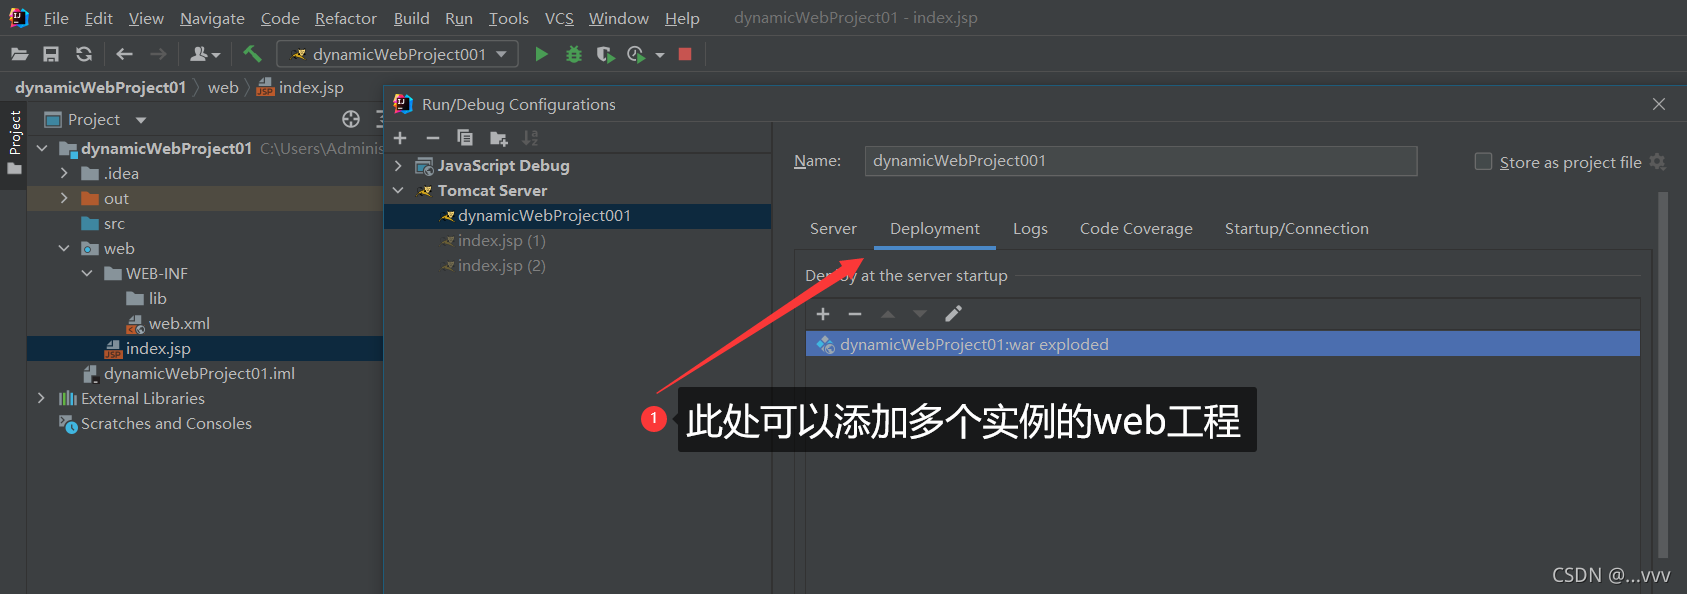Move artifact up with up arrow
Screen dimensions: 1687x594
point(888,314)
